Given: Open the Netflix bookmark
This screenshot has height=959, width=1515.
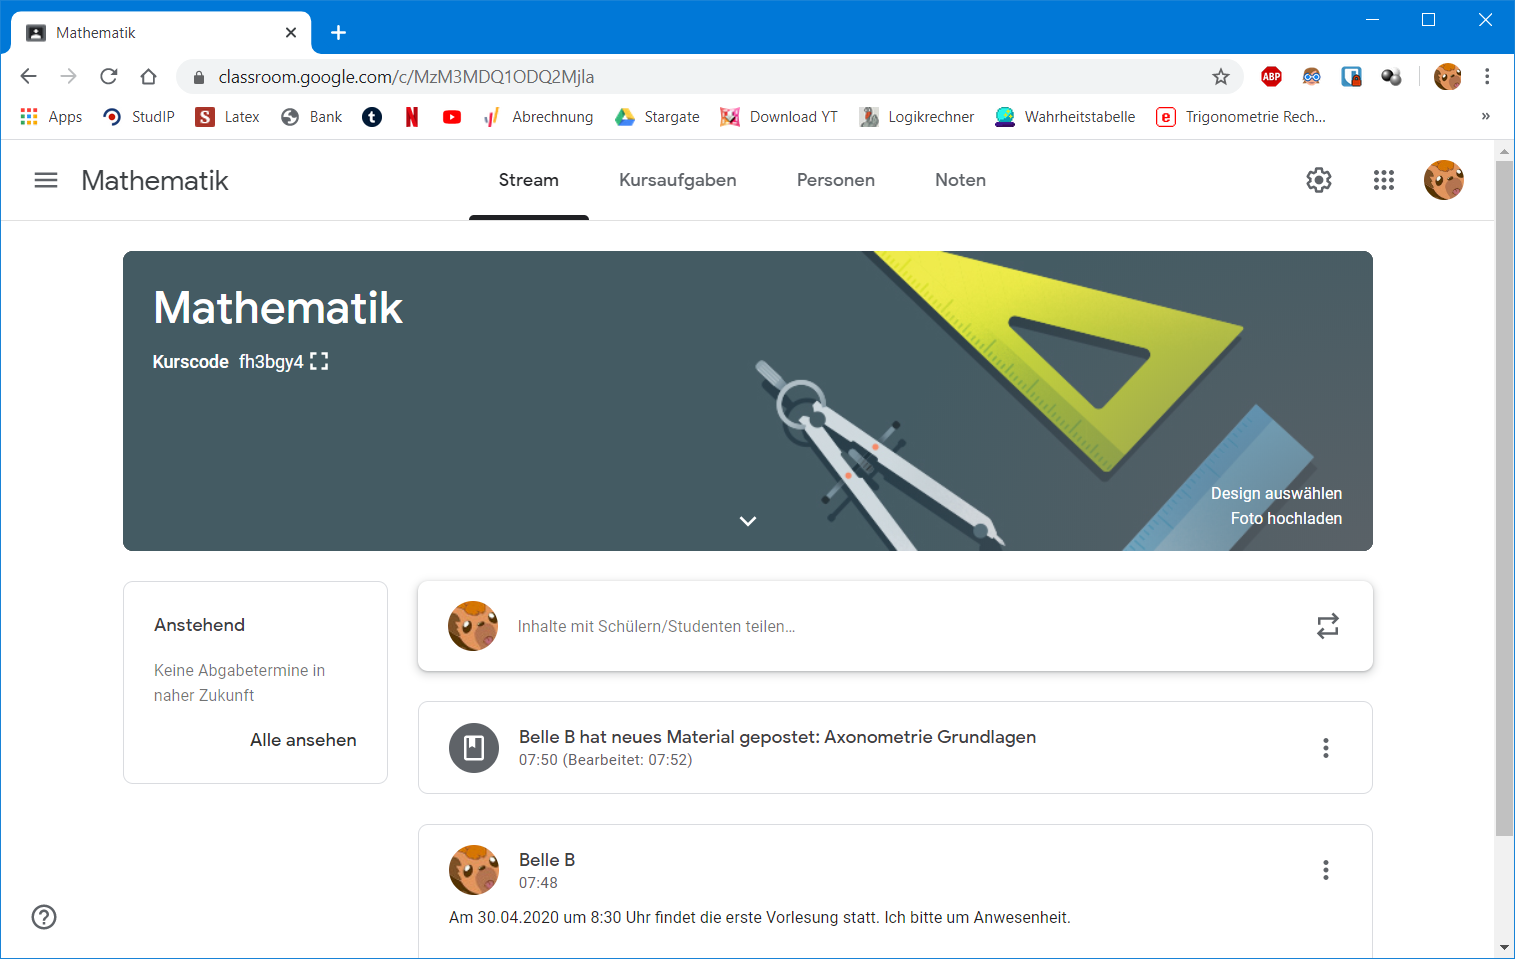Looking at the screenshot, I should click(x=412, y=117).
